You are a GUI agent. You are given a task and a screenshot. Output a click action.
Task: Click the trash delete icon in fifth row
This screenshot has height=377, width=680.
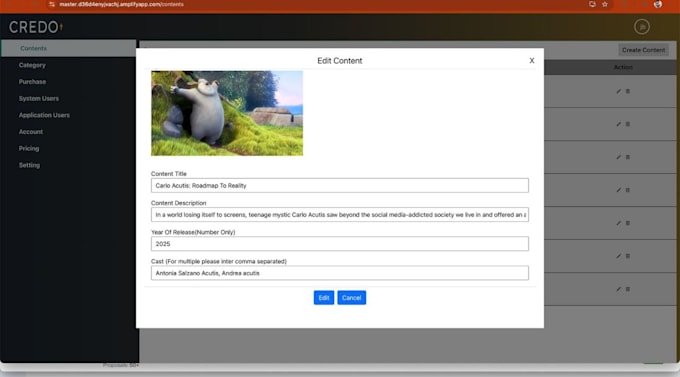tap(628, 223)
